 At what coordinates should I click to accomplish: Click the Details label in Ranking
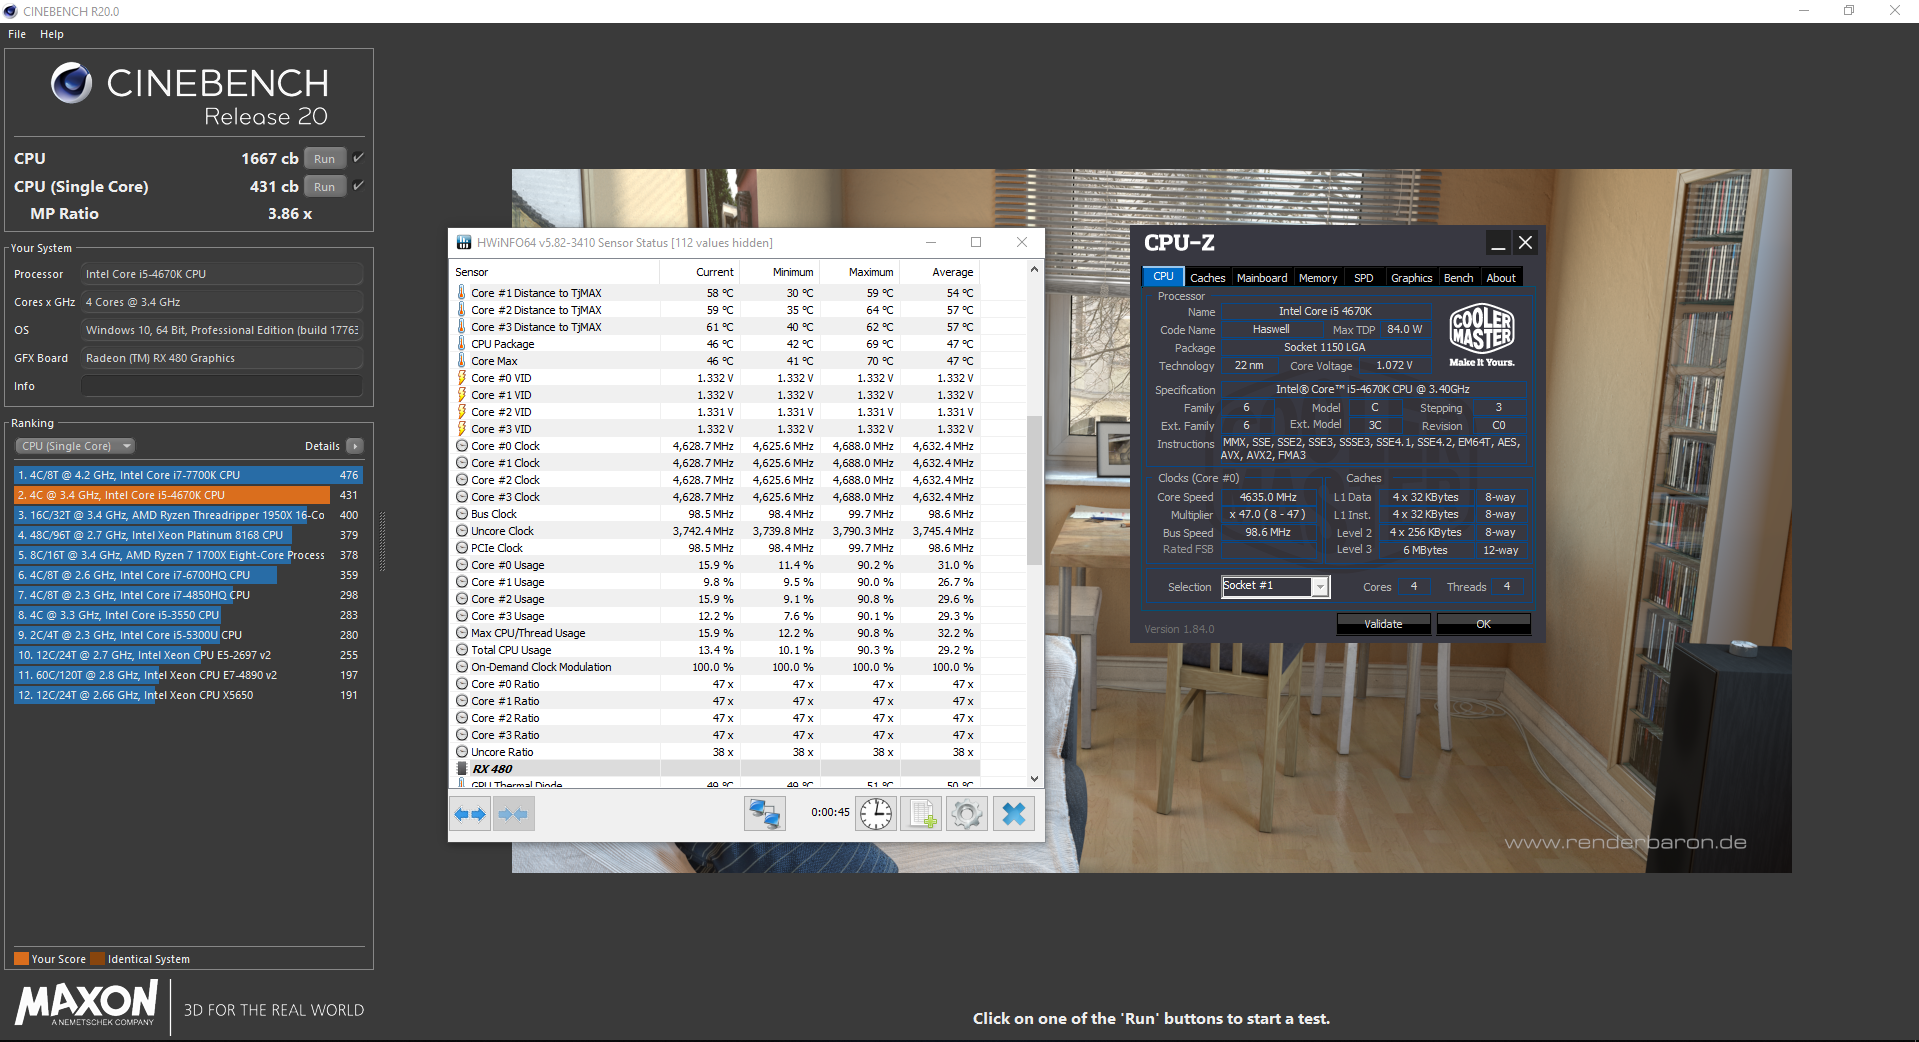pyautogui.click(x=322, y=446)
